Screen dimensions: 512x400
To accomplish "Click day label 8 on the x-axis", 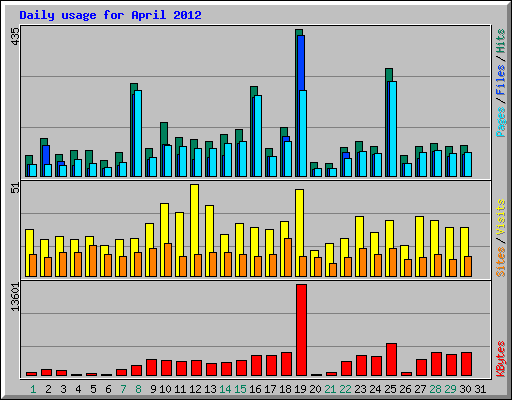I will pyautogui.click(x=138, y=389).
